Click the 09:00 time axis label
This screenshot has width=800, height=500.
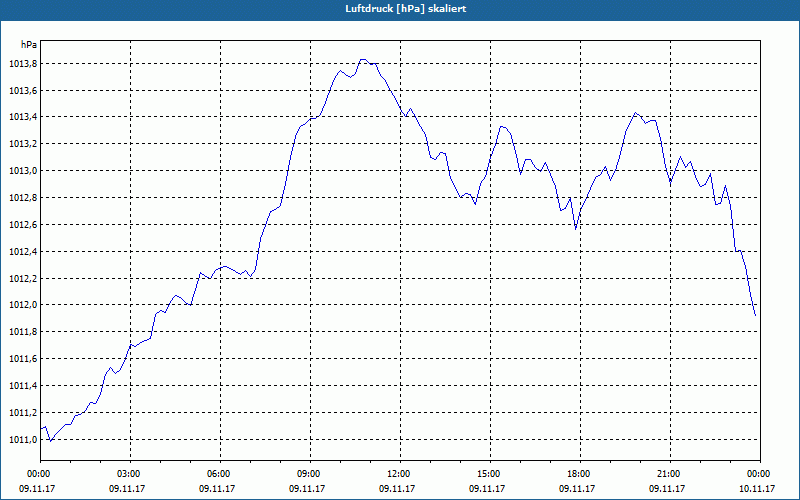pyautogui.click(x=310, y=474)
